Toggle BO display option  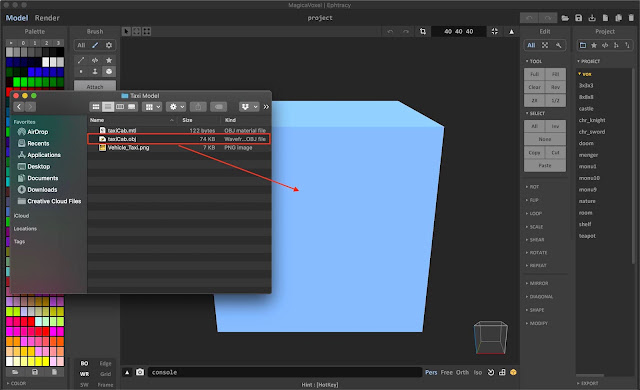pyautogui.click(x=84, y=363)
